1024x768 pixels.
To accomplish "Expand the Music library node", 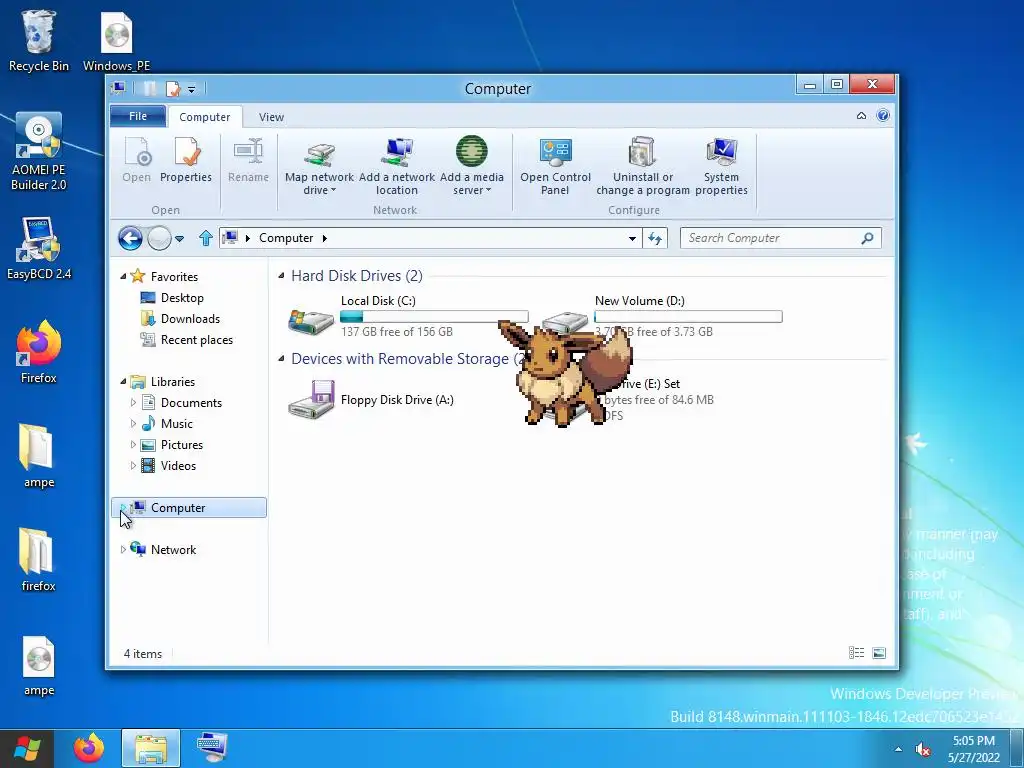I will (133, 423).
